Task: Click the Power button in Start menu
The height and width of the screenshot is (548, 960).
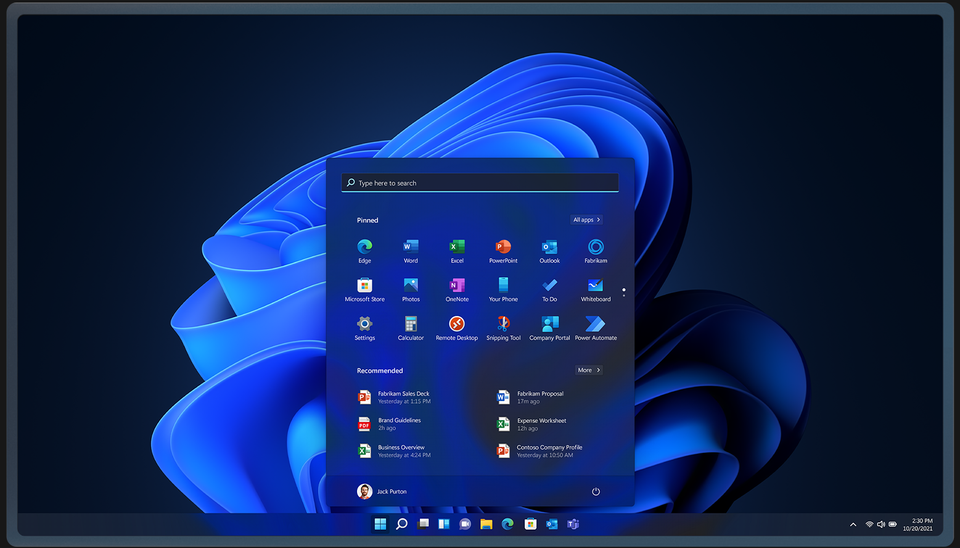Action: tap(596, 491)
